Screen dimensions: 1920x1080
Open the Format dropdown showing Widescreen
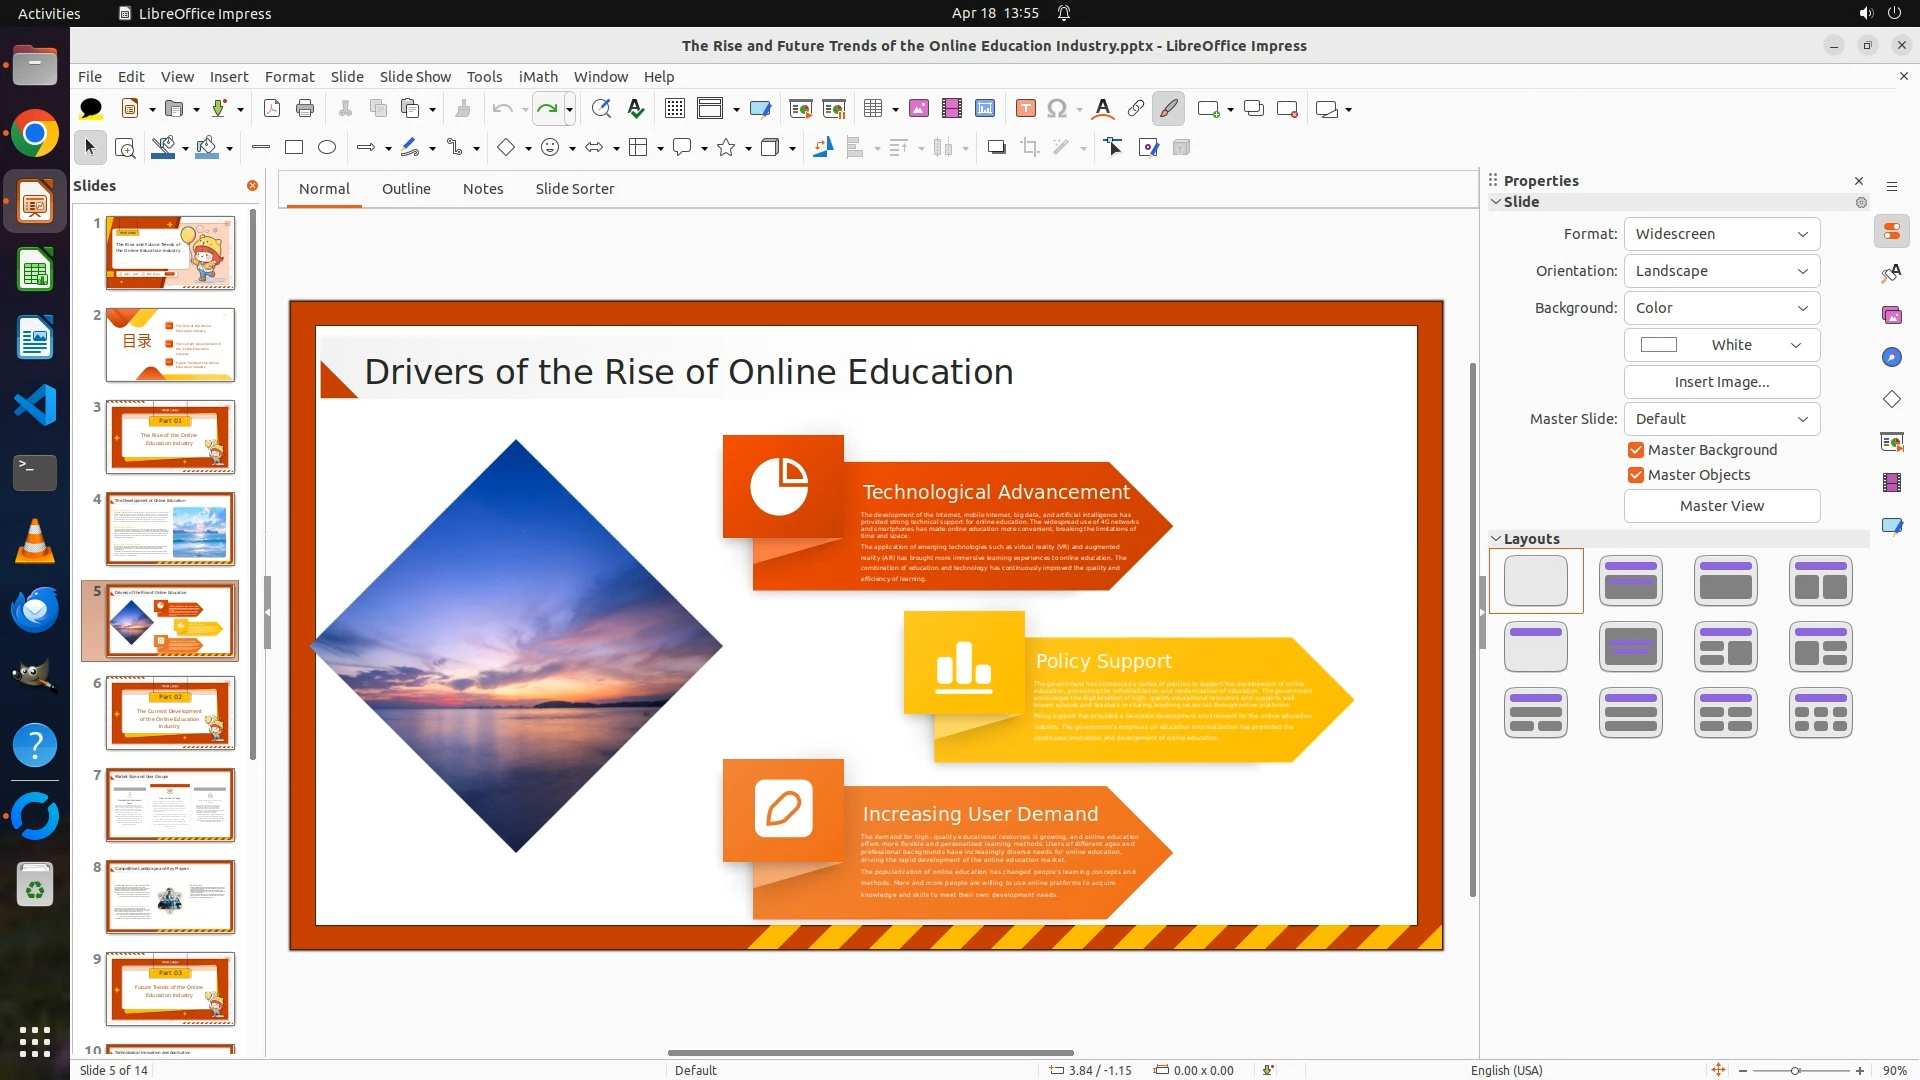1721,234
